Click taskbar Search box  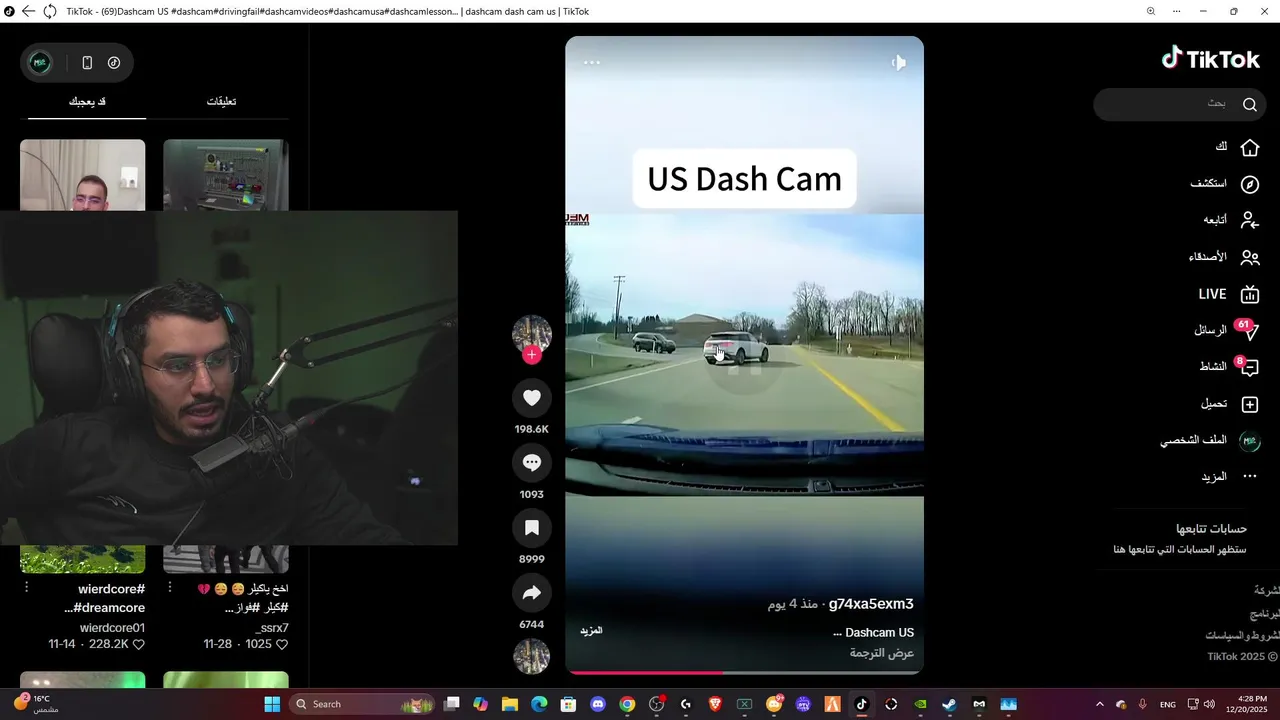coord(363,704)
